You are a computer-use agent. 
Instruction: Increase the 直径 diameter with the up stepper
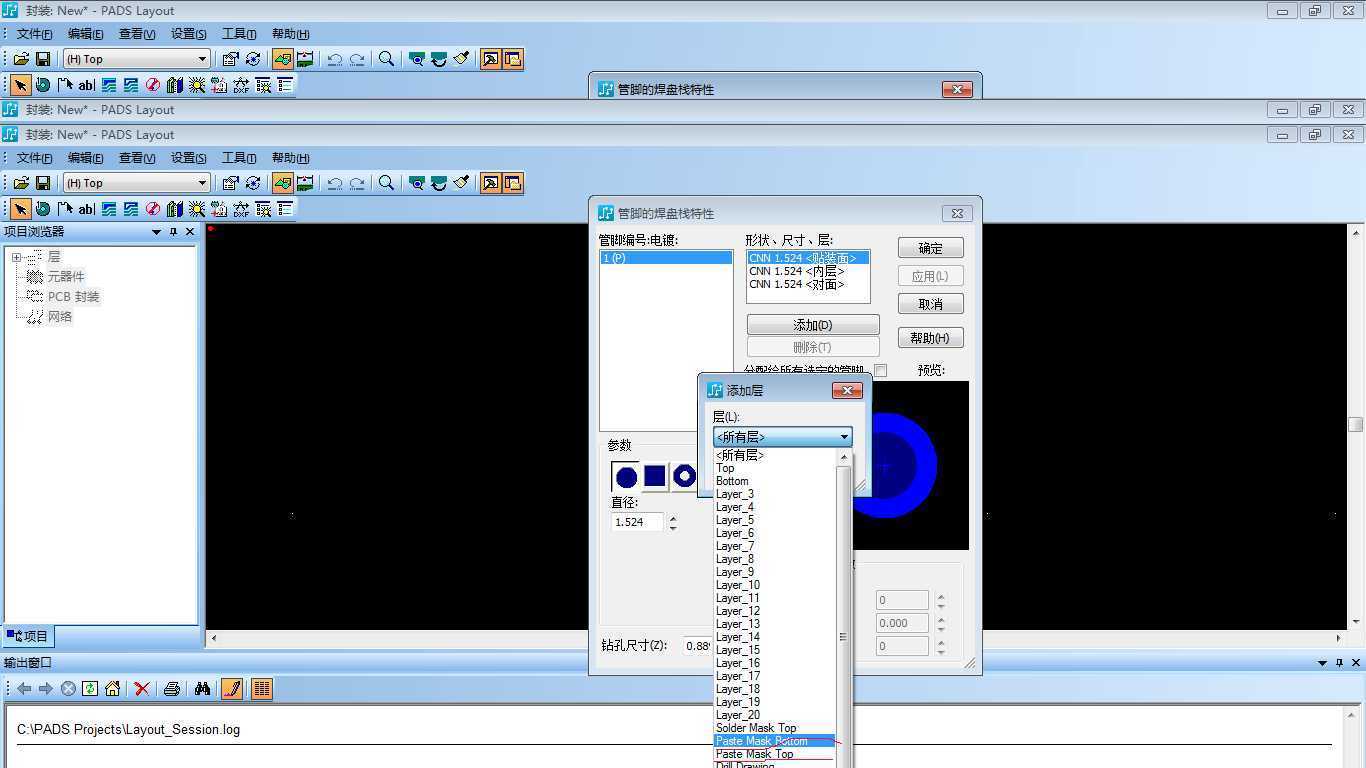coord(673,518)
